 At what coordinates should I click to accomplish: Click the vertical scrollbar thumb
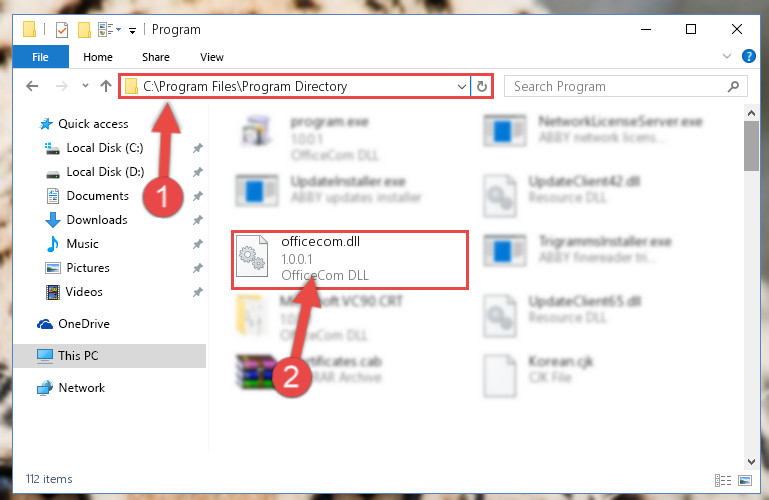pyautogui.click(x=751, y=146)
